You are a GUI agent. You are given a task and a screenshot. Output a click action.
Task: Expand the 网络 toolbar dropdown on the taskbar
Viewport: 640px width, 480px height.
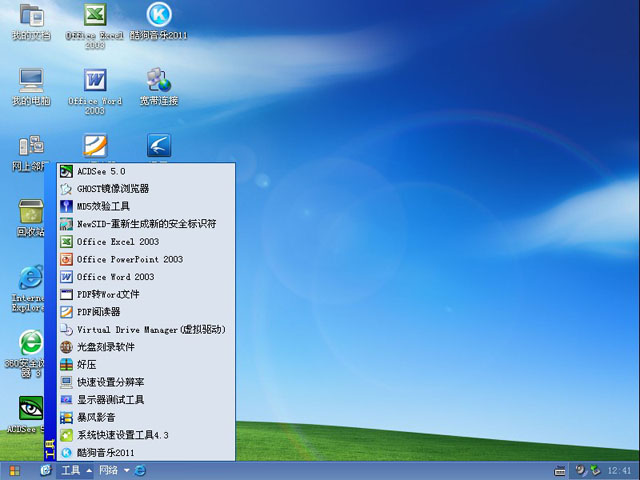tap(126, 470)
